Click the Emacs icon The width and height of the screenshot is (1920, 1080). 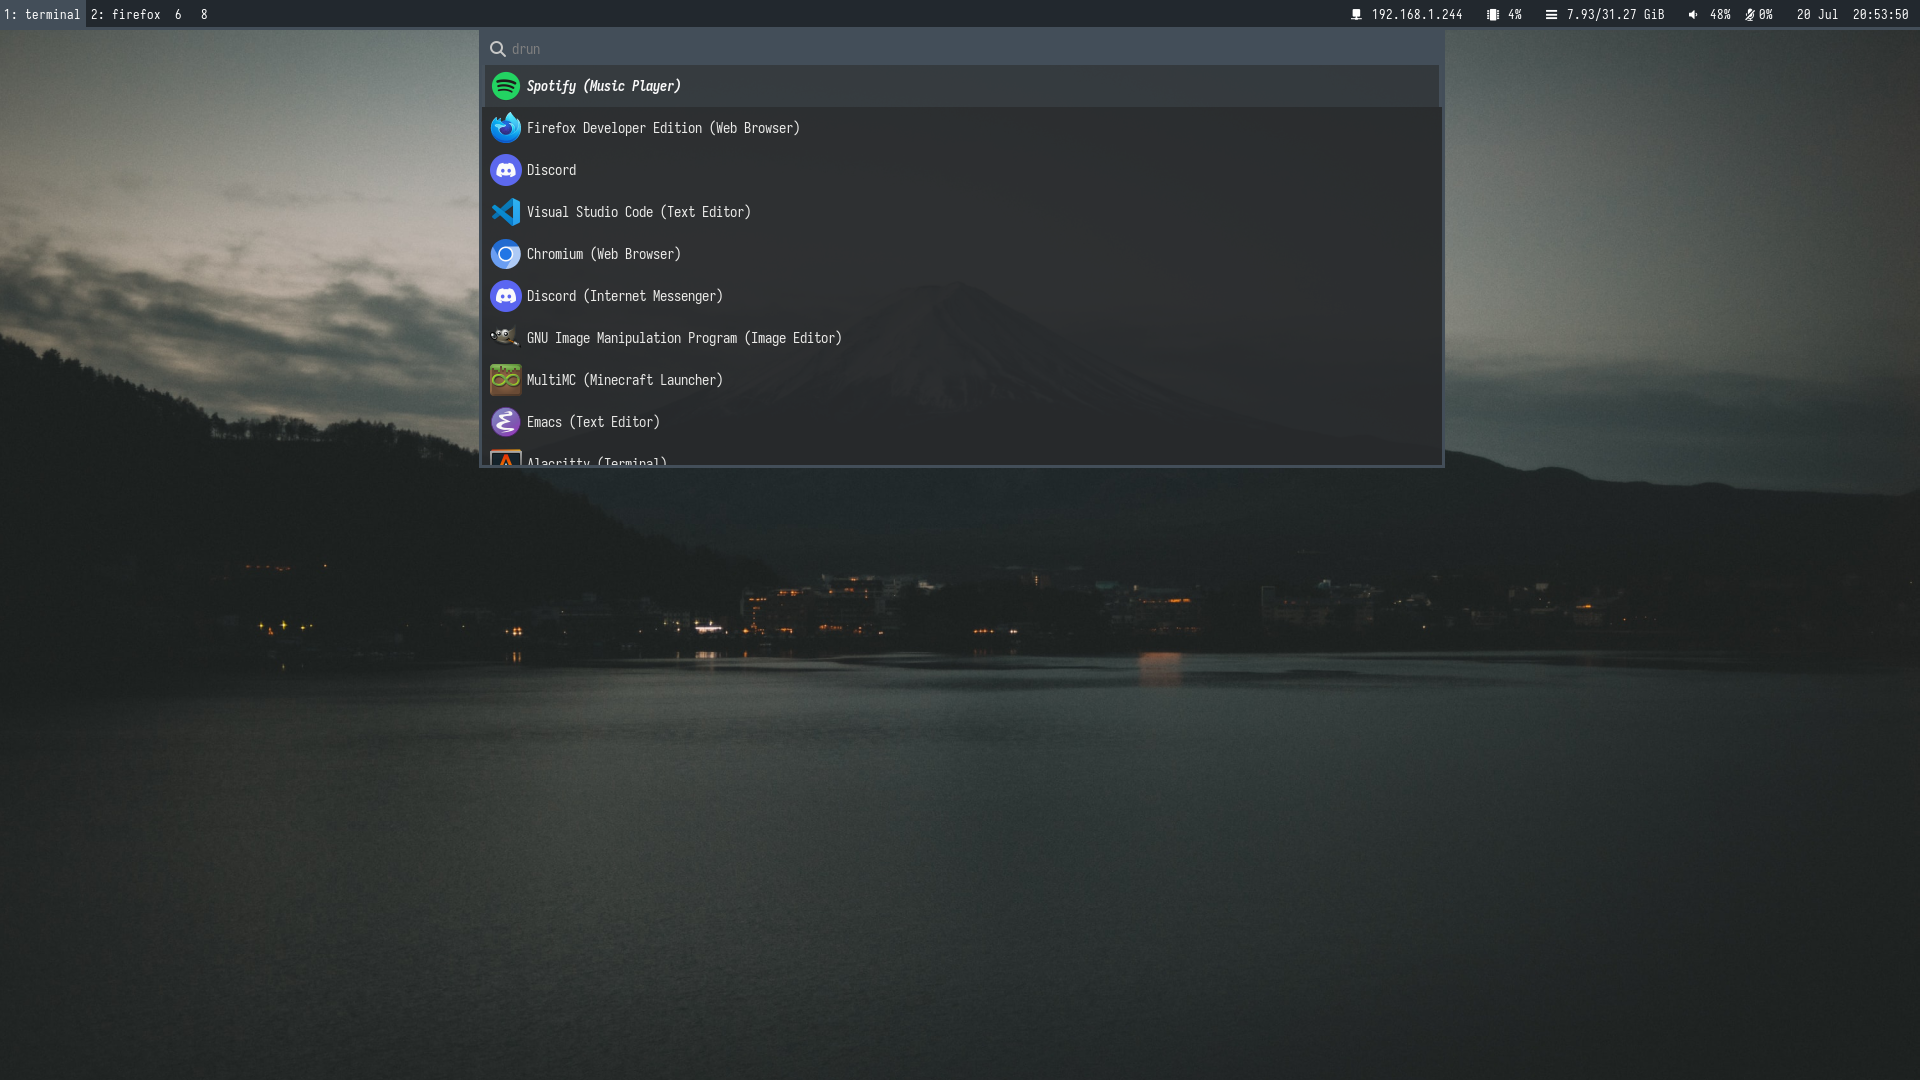(x=505, y=422)
